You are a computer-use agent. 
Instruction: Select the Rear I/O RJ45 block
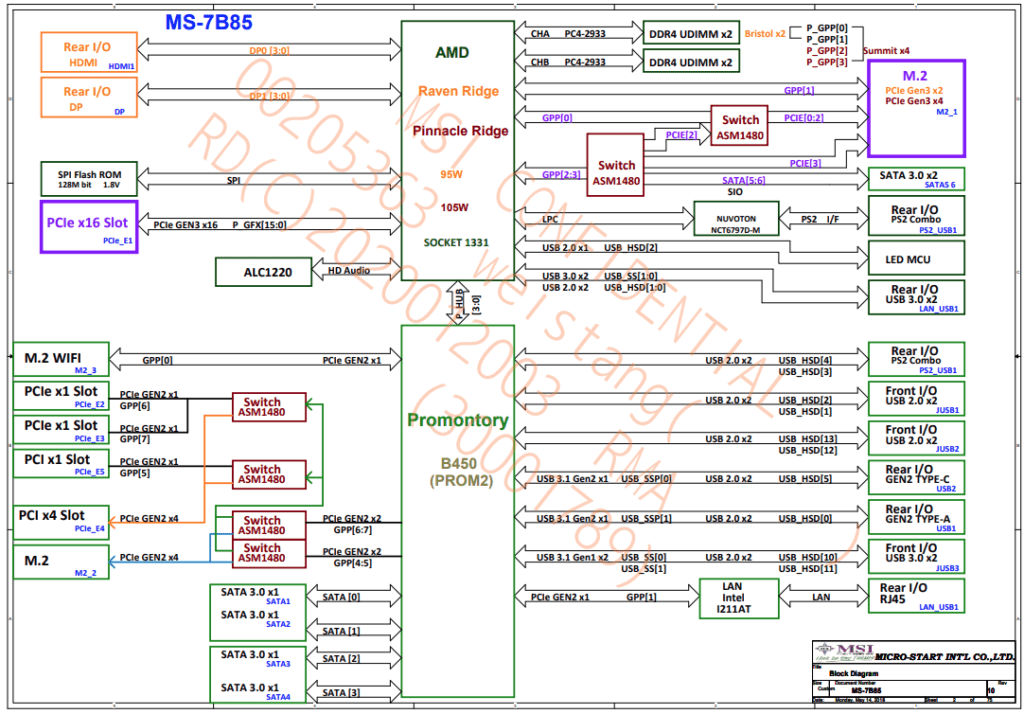tap(916, 596)
